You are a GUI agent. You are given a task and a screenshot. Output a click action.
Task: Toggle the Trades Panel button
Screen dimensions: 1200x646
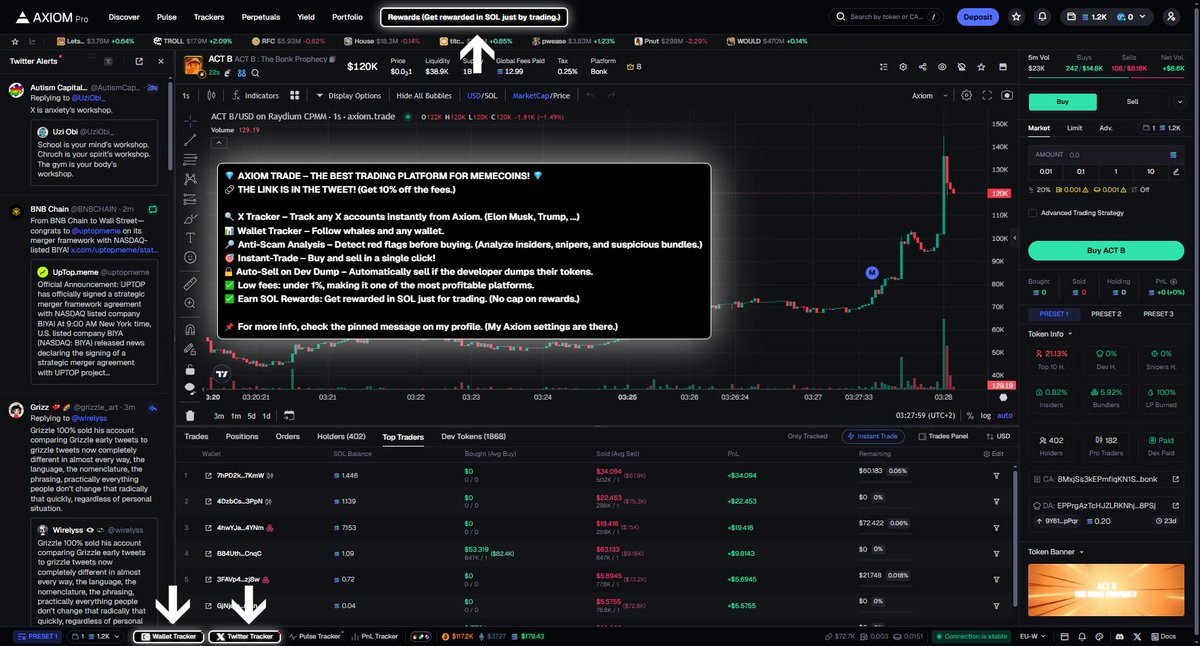[x=943, y=436]
